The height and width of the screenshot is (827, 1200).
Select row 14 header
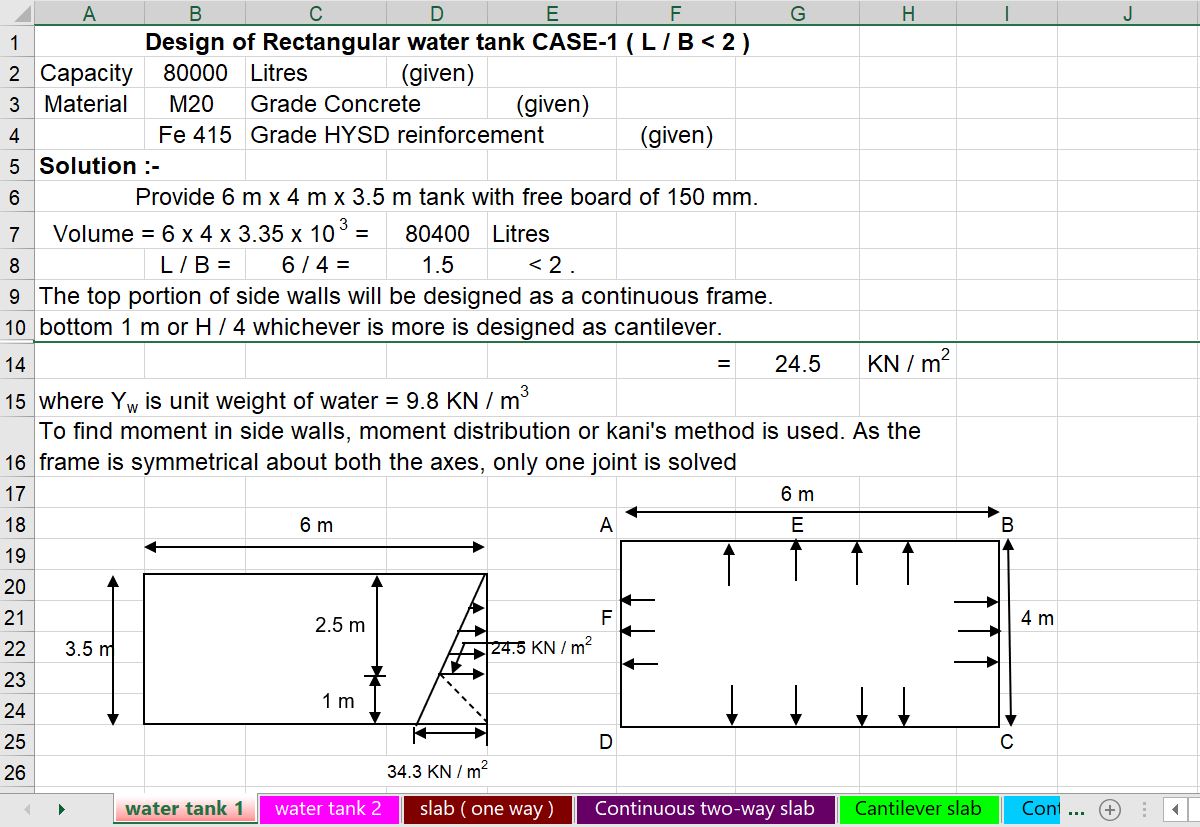15,364
